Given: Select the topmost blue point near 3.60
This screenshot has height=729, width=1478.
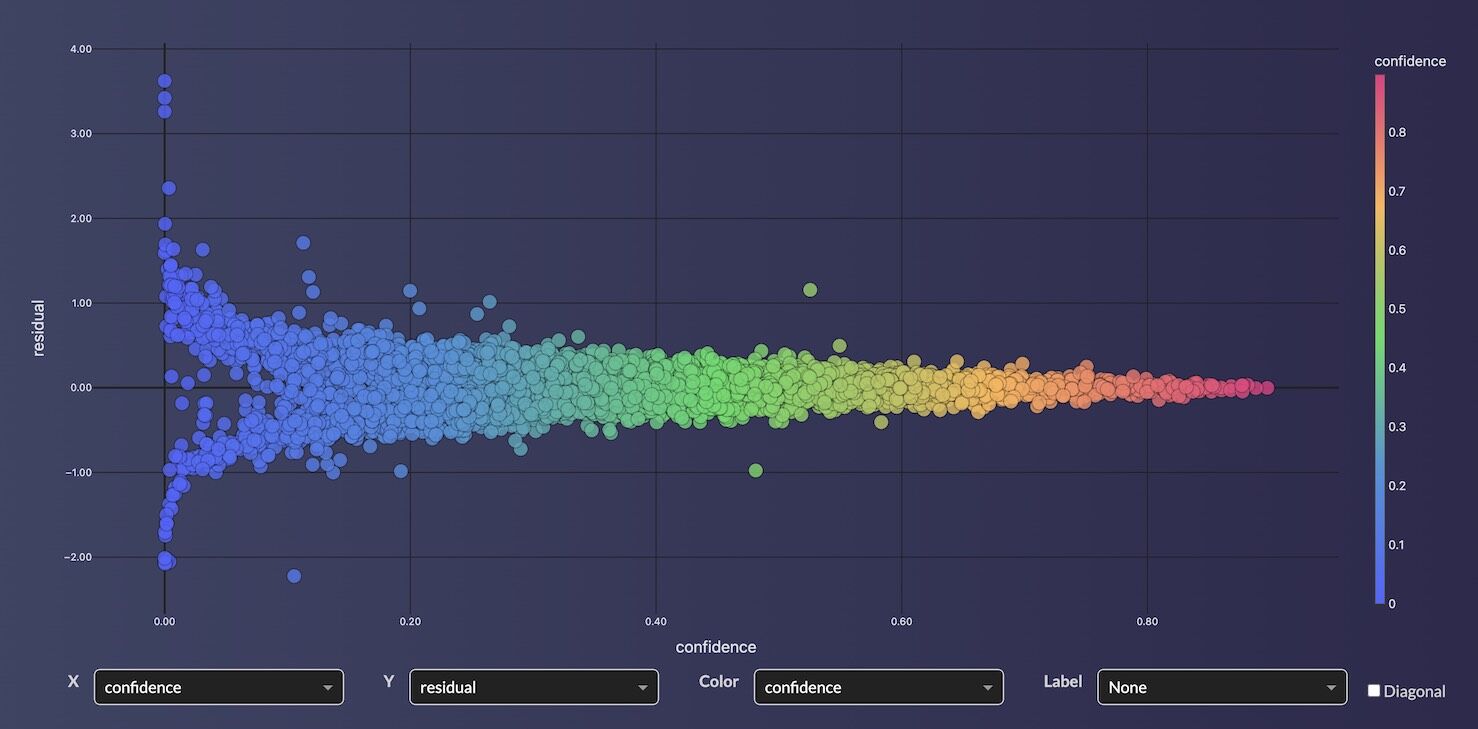Looking at the screenshot, I should [165, 81].
